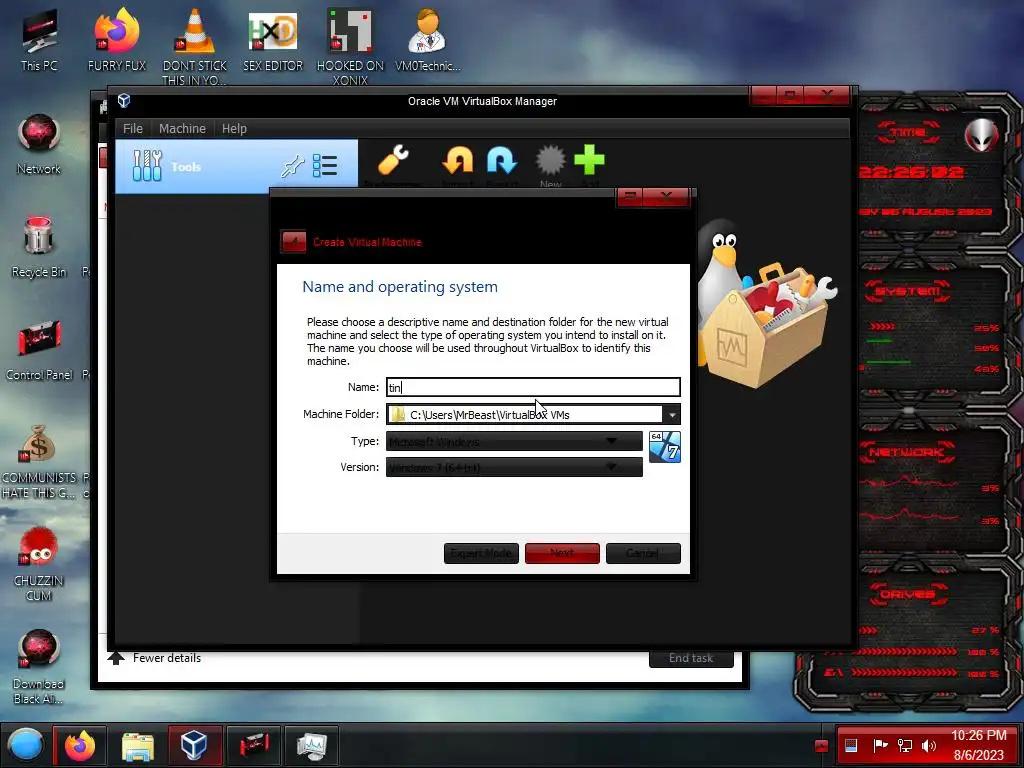Click the NETWORK gadget header
This screenshot has height=768, width=1024.
[x=908, y=452]
